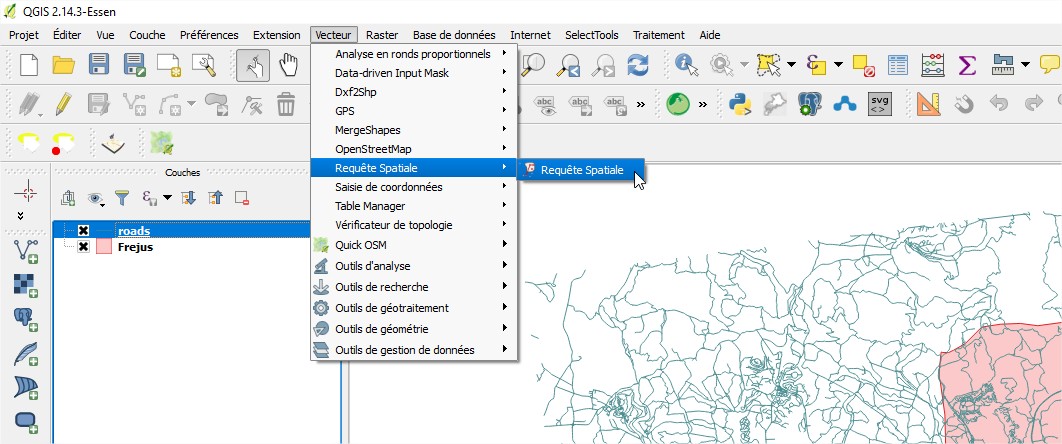Click Save As floppy icon with pencil
Screen dimensions: 1062x444
click(x=135, y=65)
